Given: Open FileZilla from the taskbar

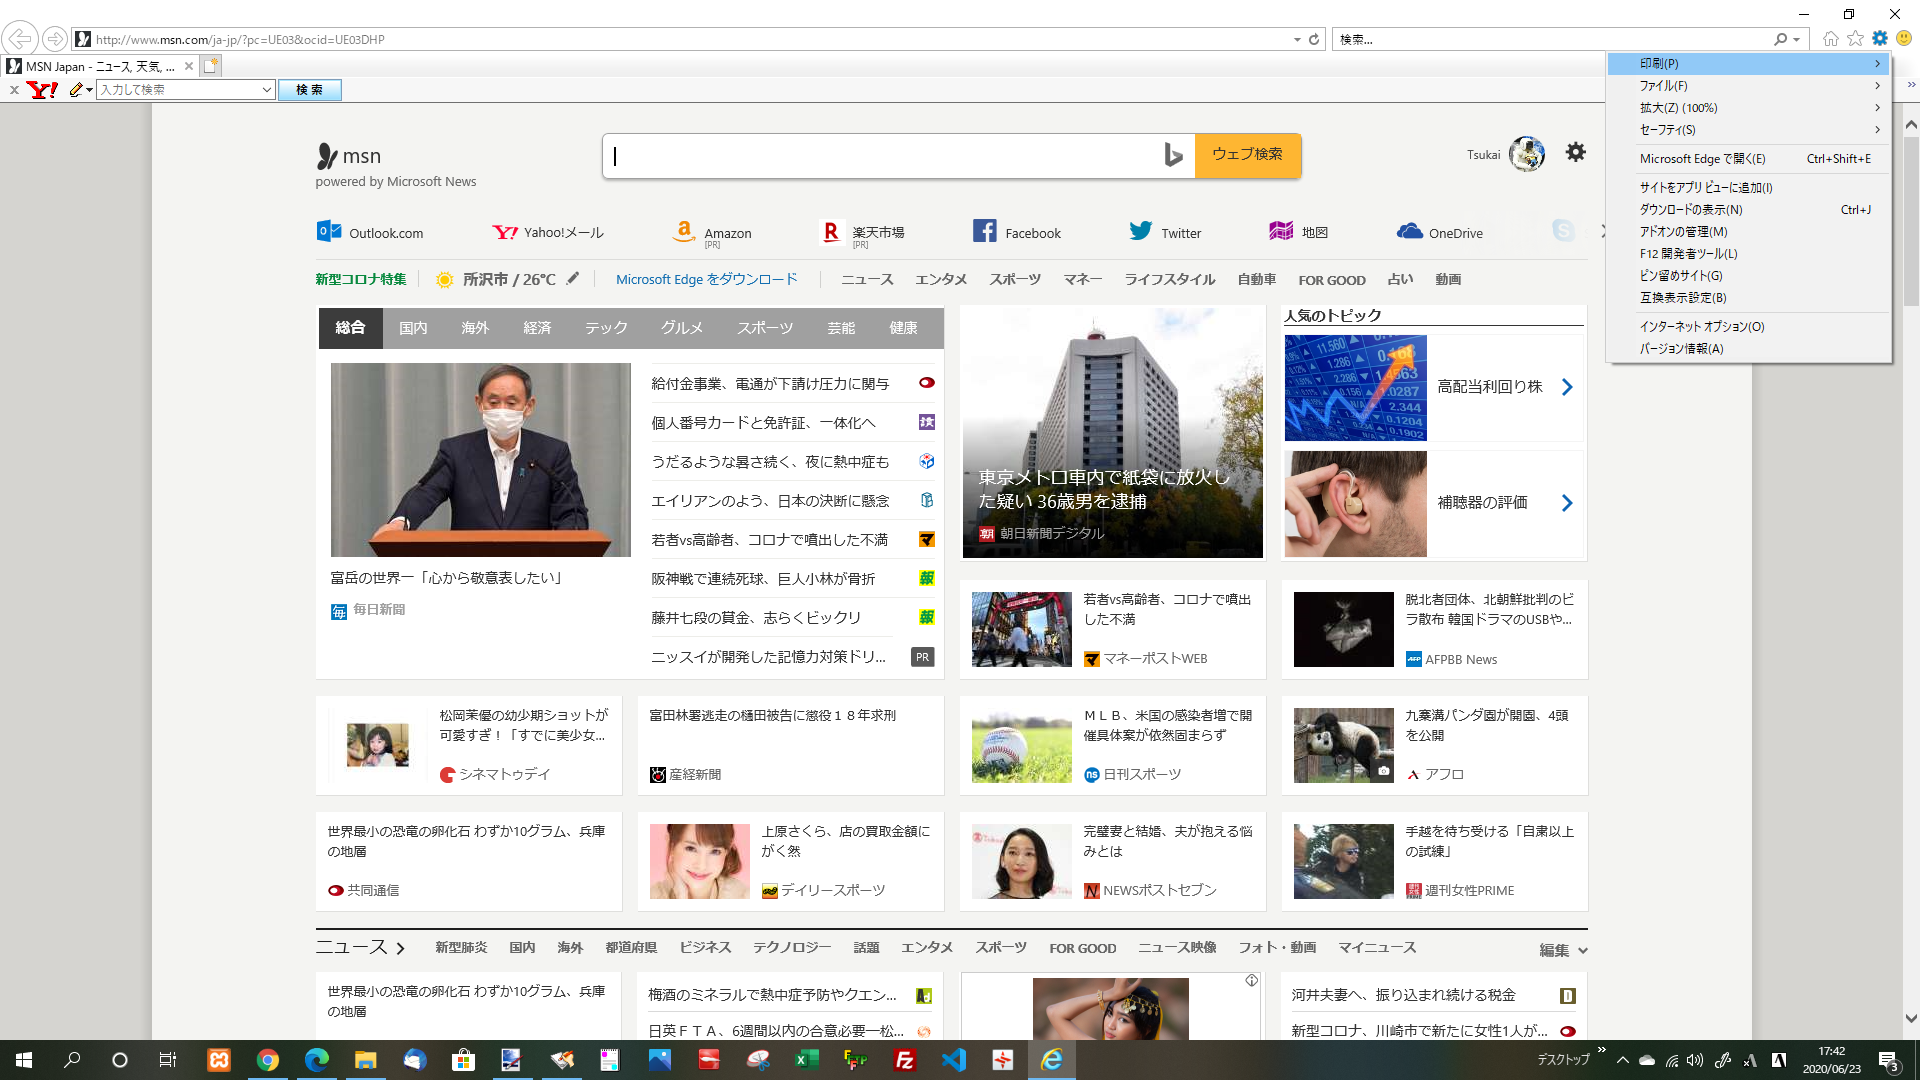Looking at the screenshot, I should [x=905, y=1060].
